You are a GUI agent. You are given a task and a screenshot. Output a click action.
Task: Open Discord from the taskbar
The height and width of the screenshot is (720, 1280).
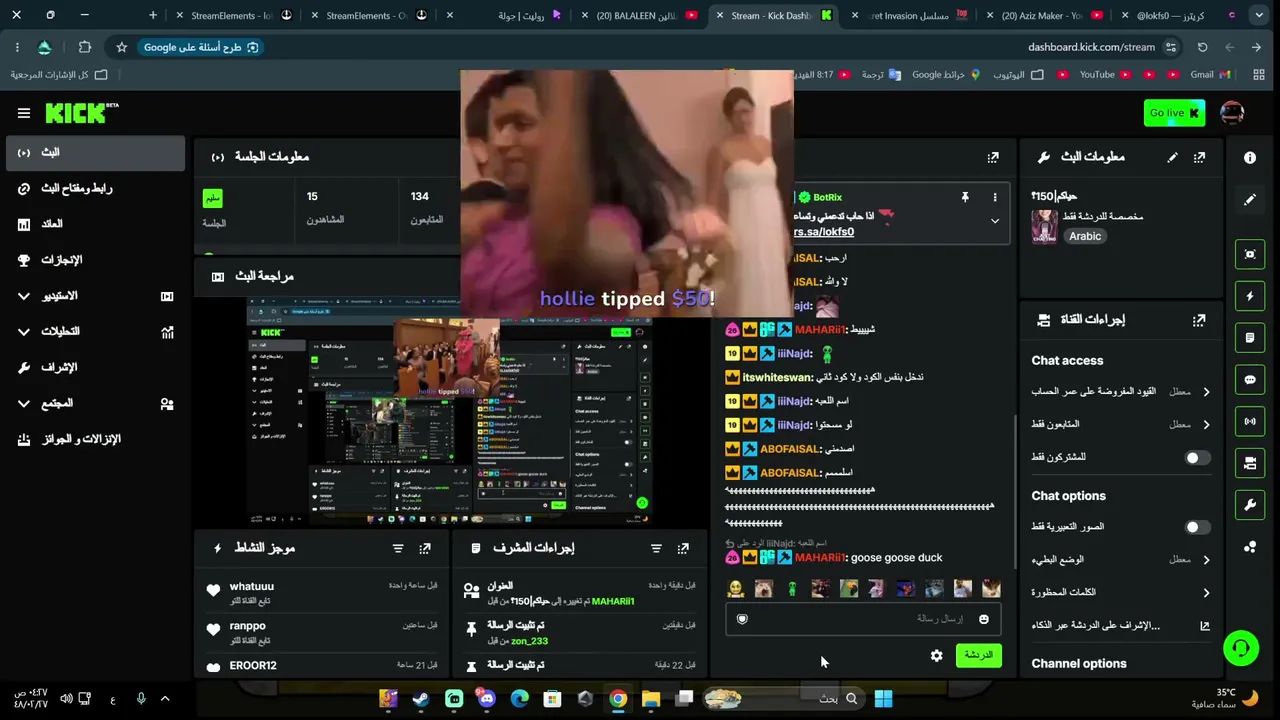pos(487,699)
